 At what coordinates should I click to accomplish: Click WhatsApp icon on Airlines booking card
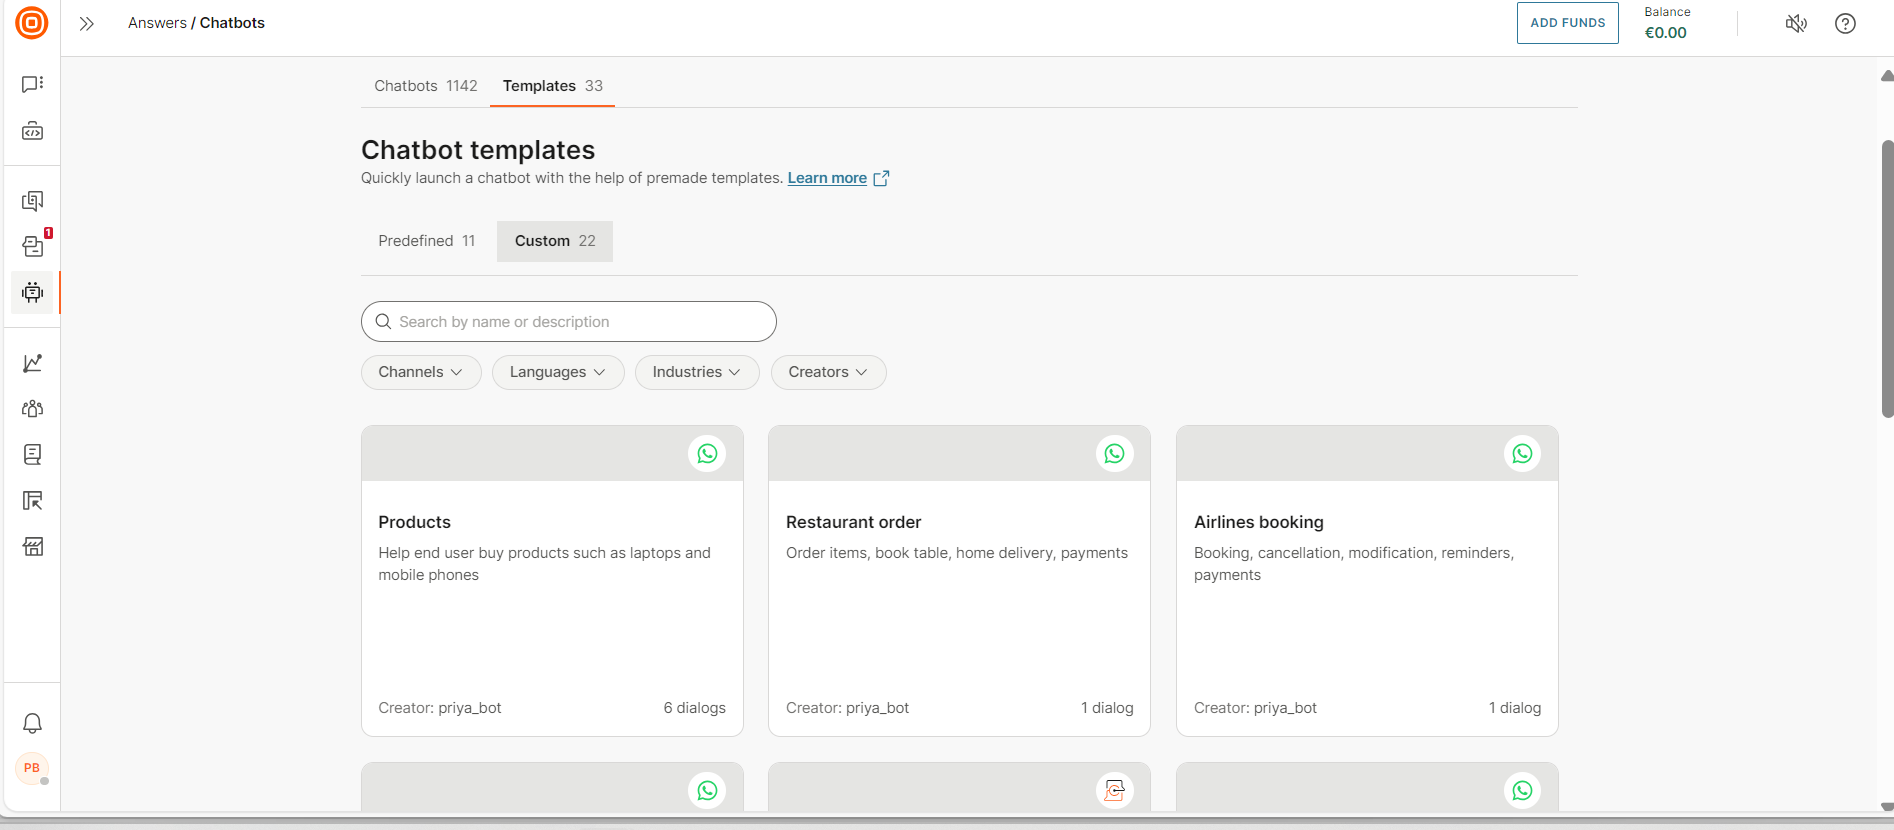[x=1522, y=454]
